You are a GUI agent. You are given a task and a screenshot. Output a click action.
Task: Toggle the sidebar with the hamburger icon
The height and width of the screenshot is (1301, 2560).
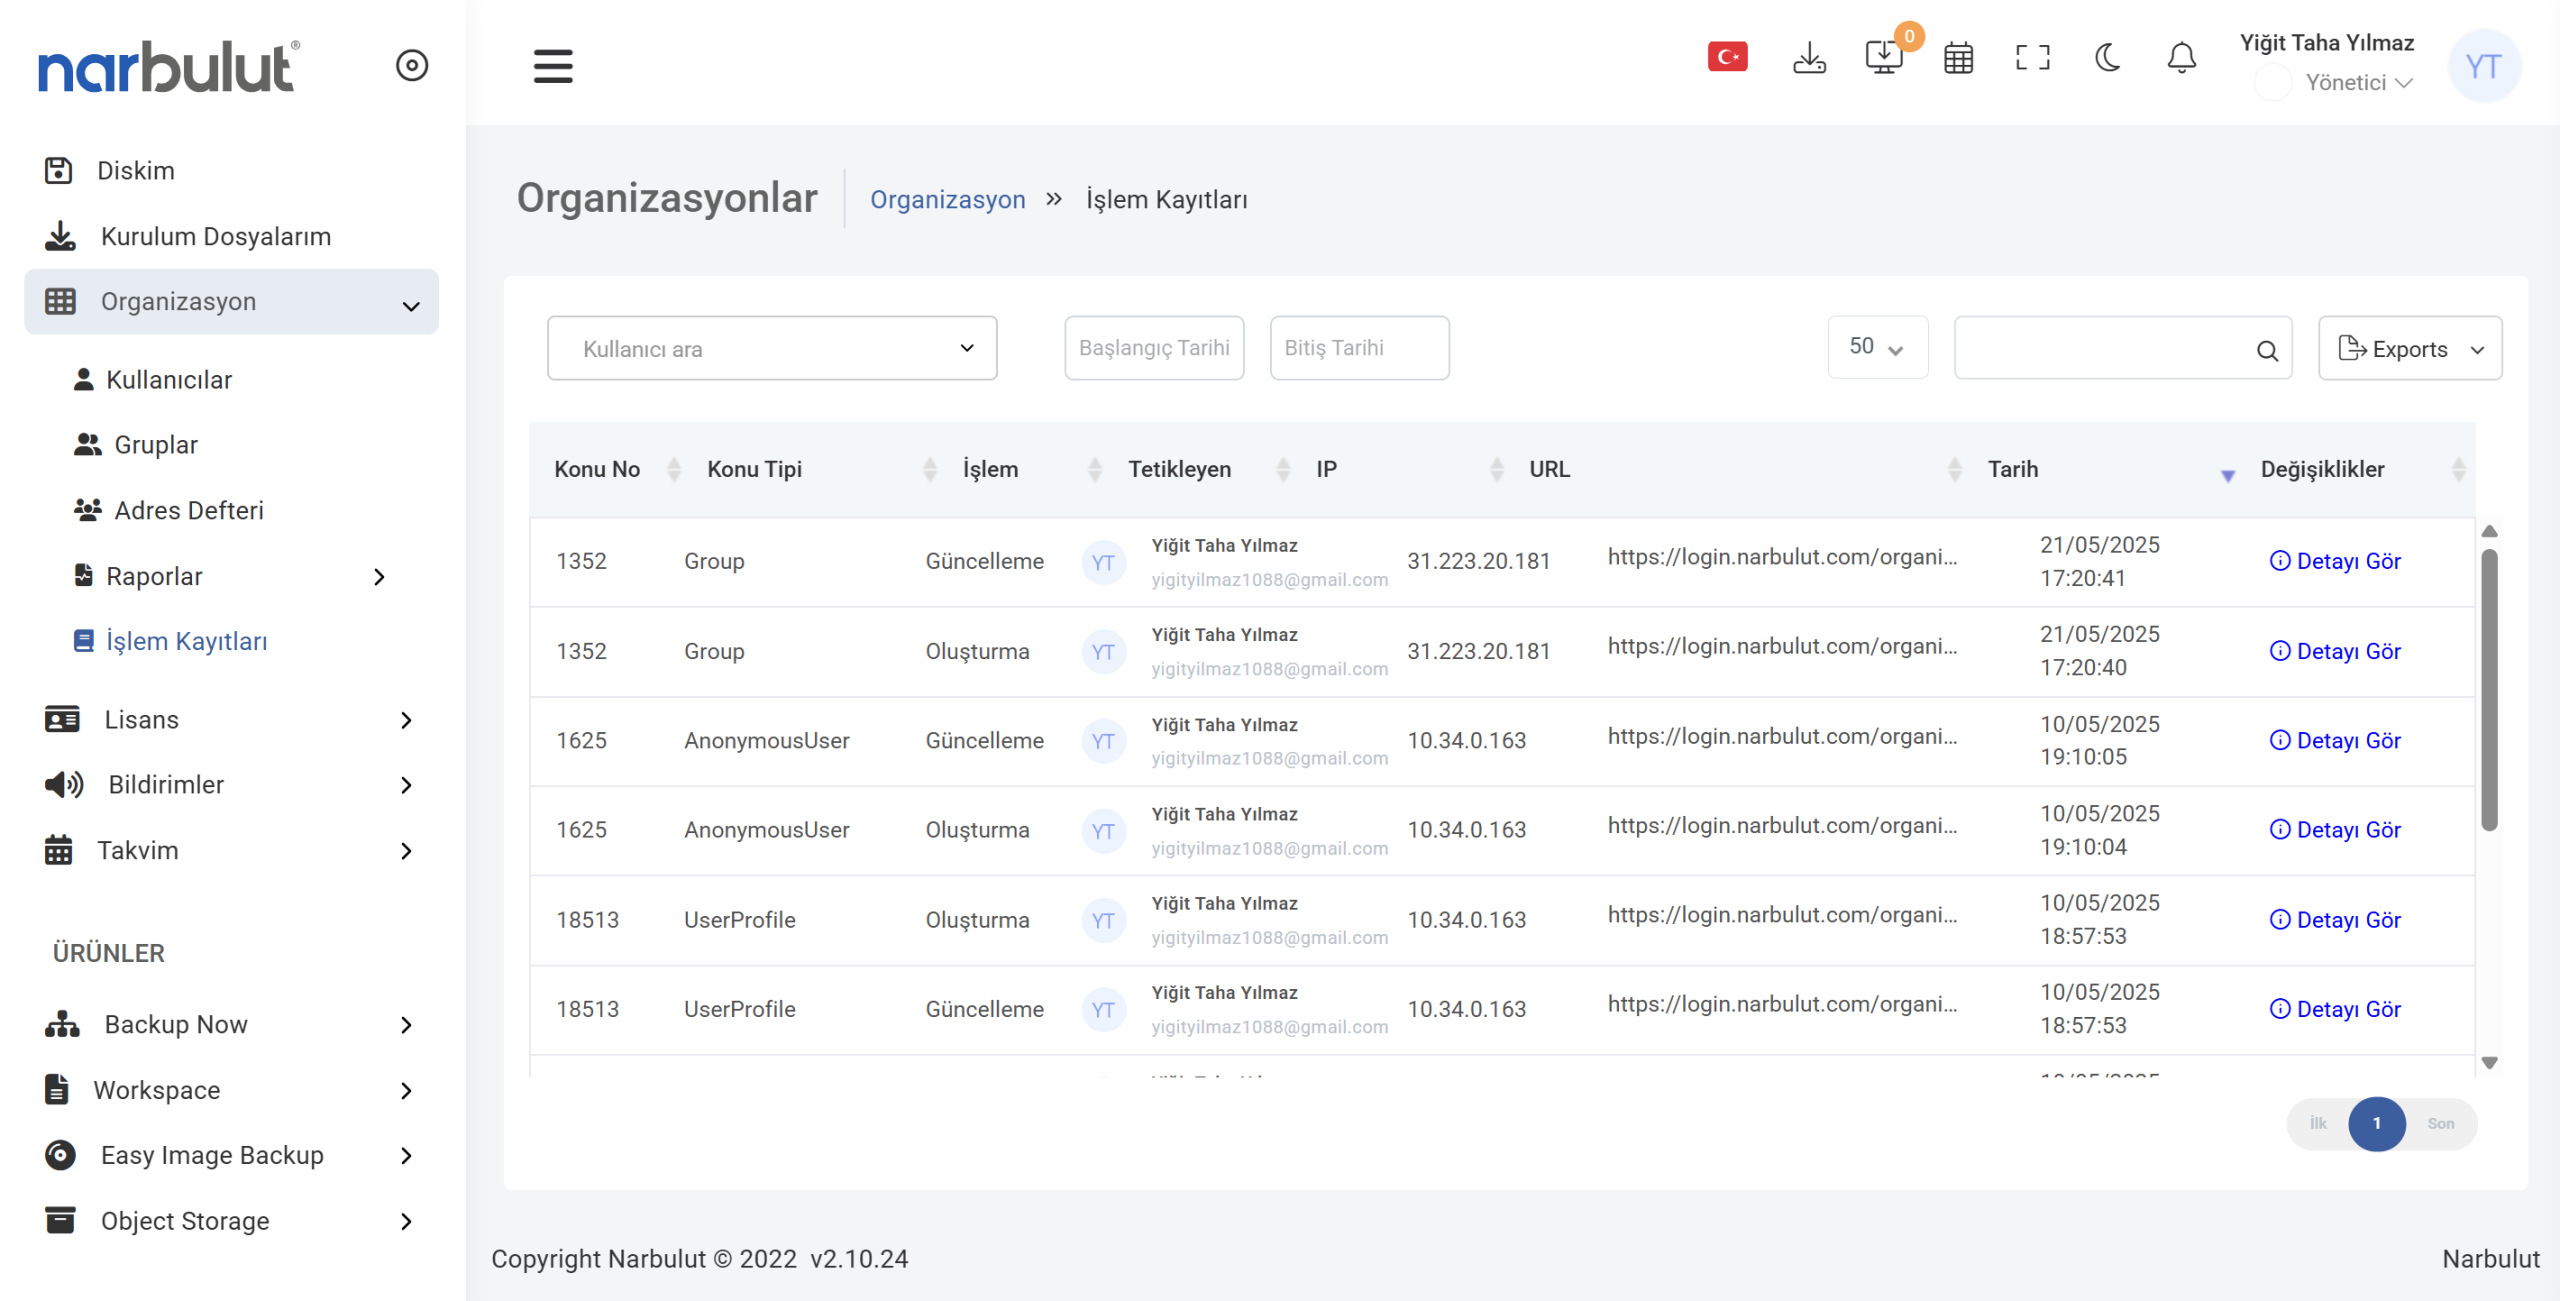pyautogui.click(x=553, y=66)
